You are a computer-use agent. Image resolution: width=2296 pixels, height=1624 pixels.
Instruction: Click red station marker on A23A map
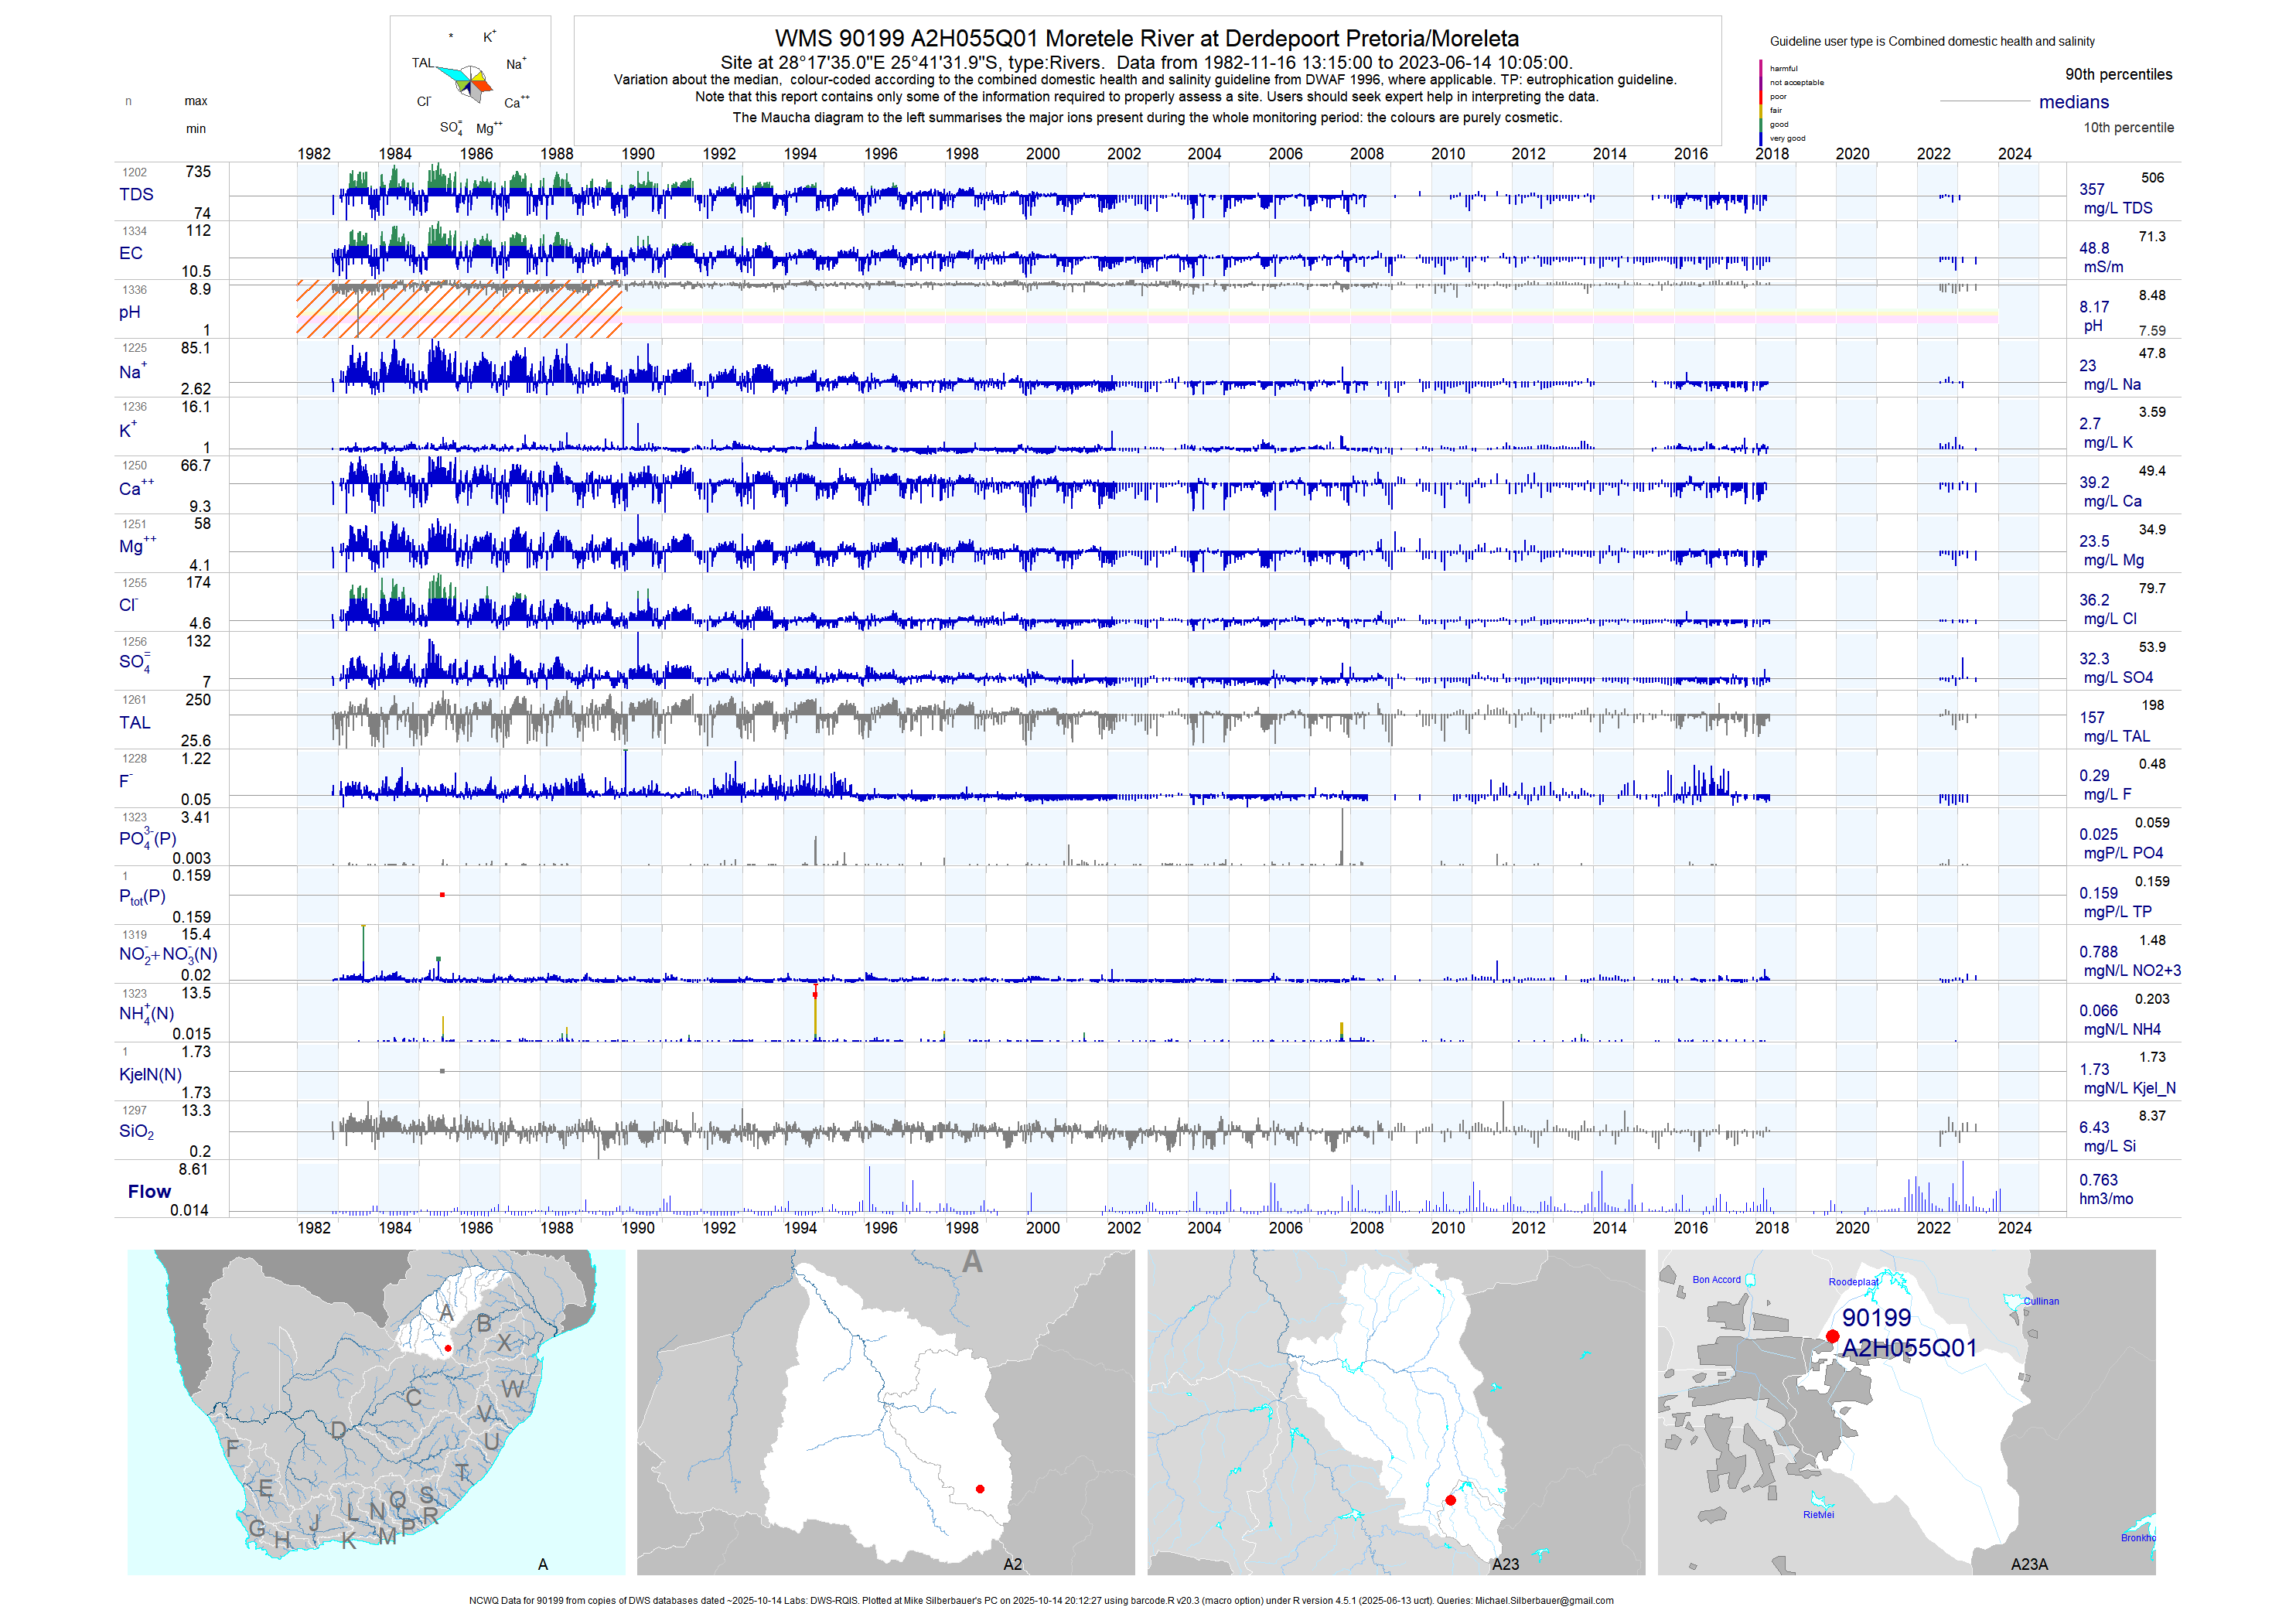point(1832,1336)
